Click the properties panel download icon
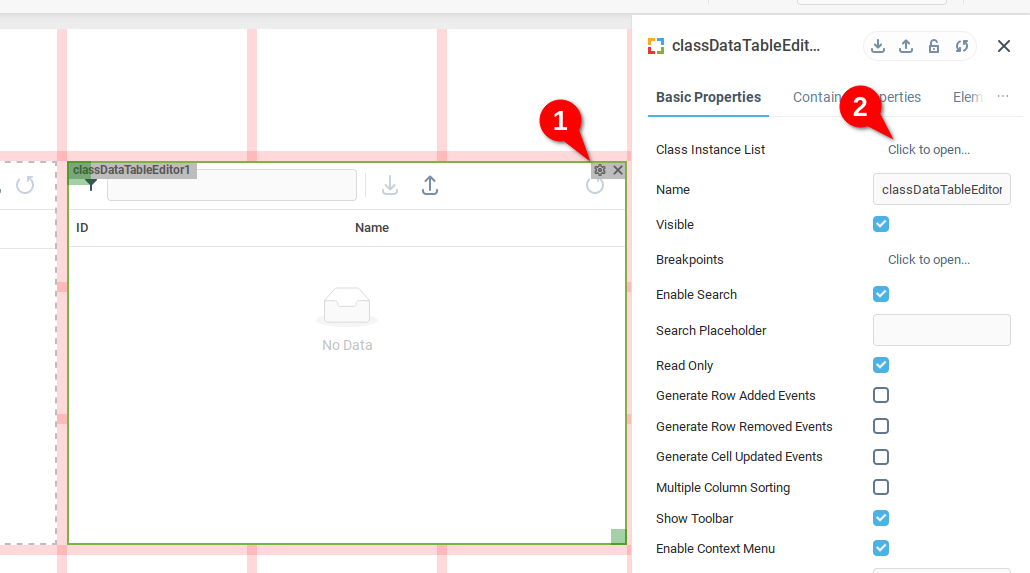This screenshot has height=573, width=1030. pos(878,46)
